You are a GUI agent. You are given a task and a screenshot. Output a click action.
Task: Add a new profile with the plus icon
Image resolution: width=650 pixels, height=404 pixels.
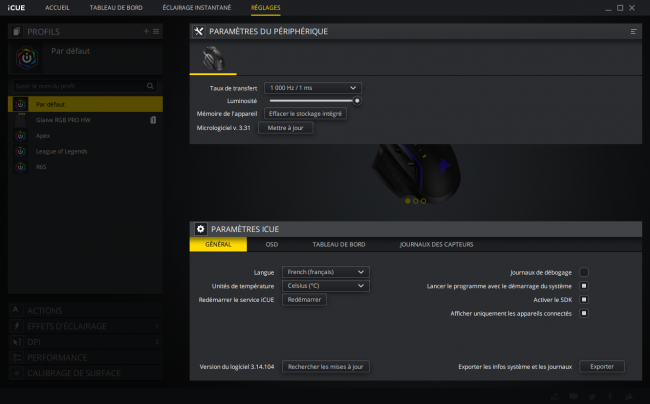tap(146, 31)
